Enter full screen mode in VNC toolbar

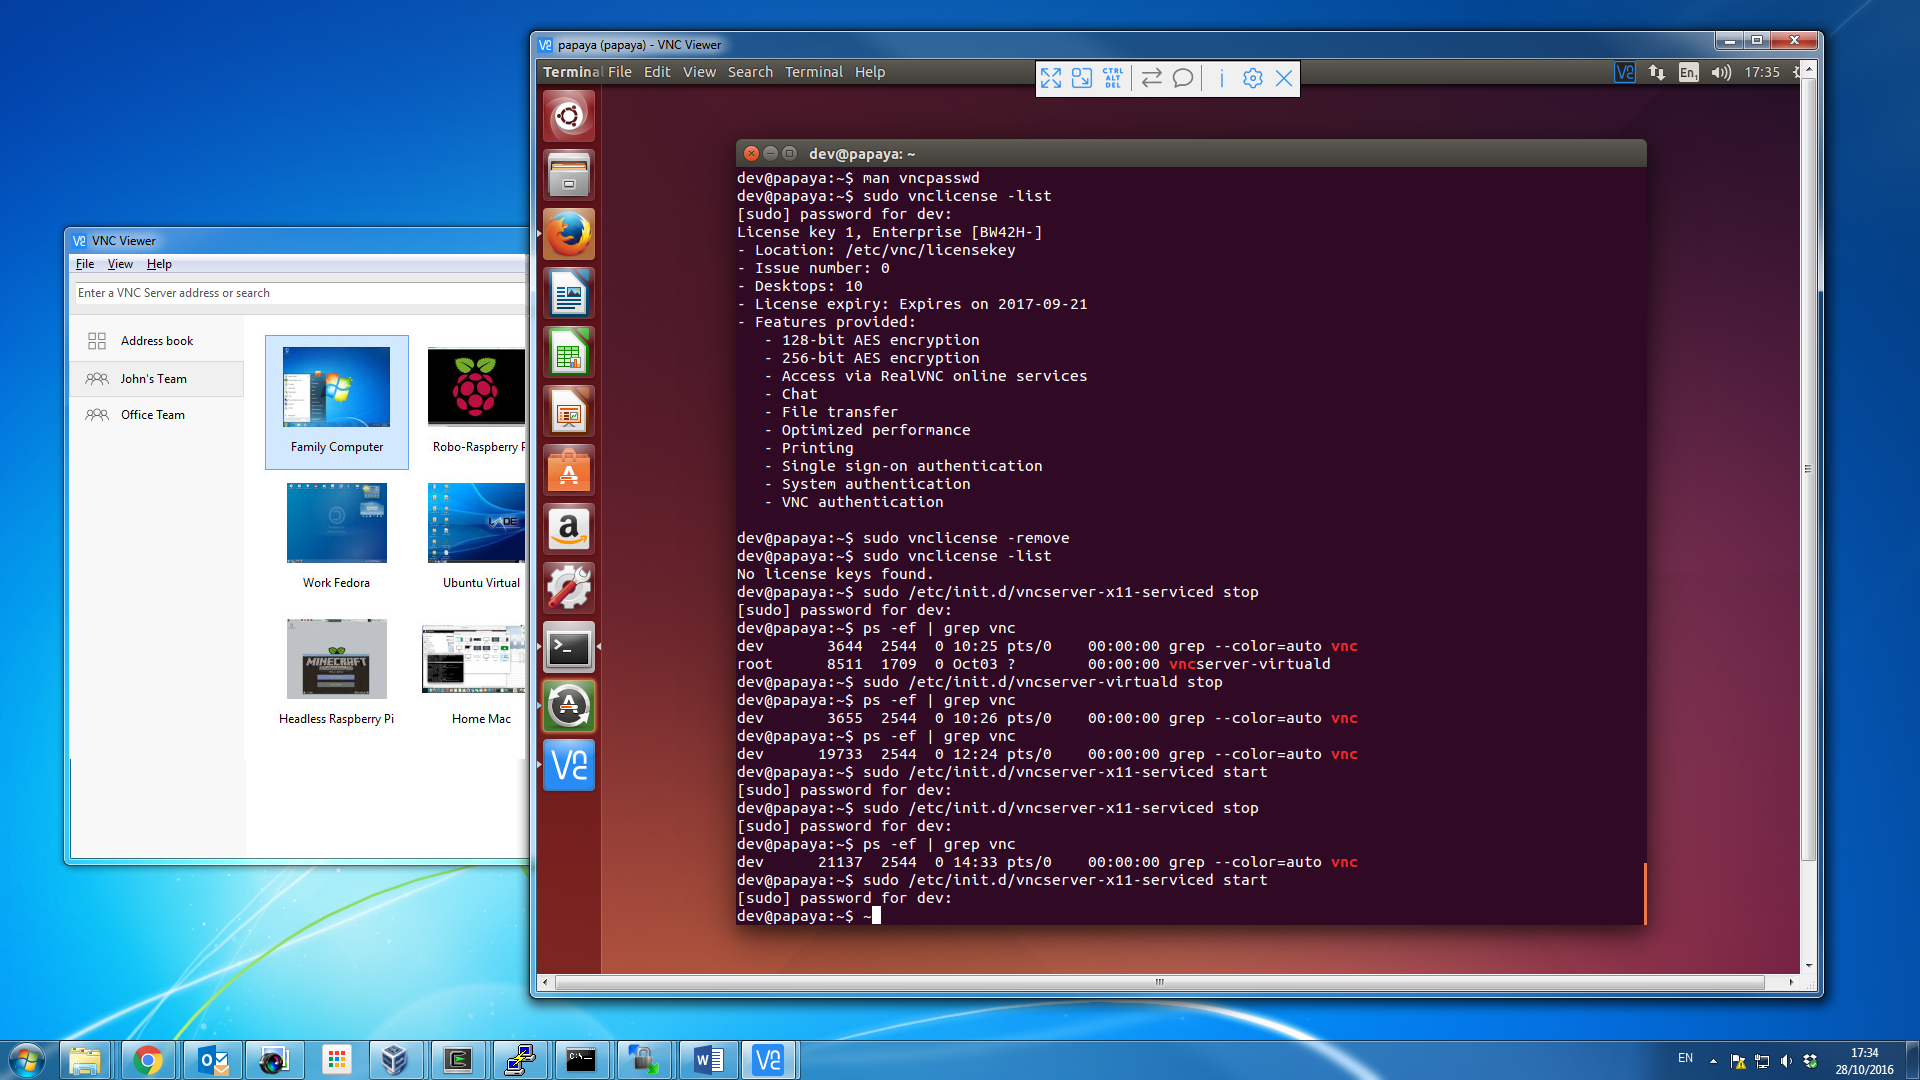coord(1051,78)
